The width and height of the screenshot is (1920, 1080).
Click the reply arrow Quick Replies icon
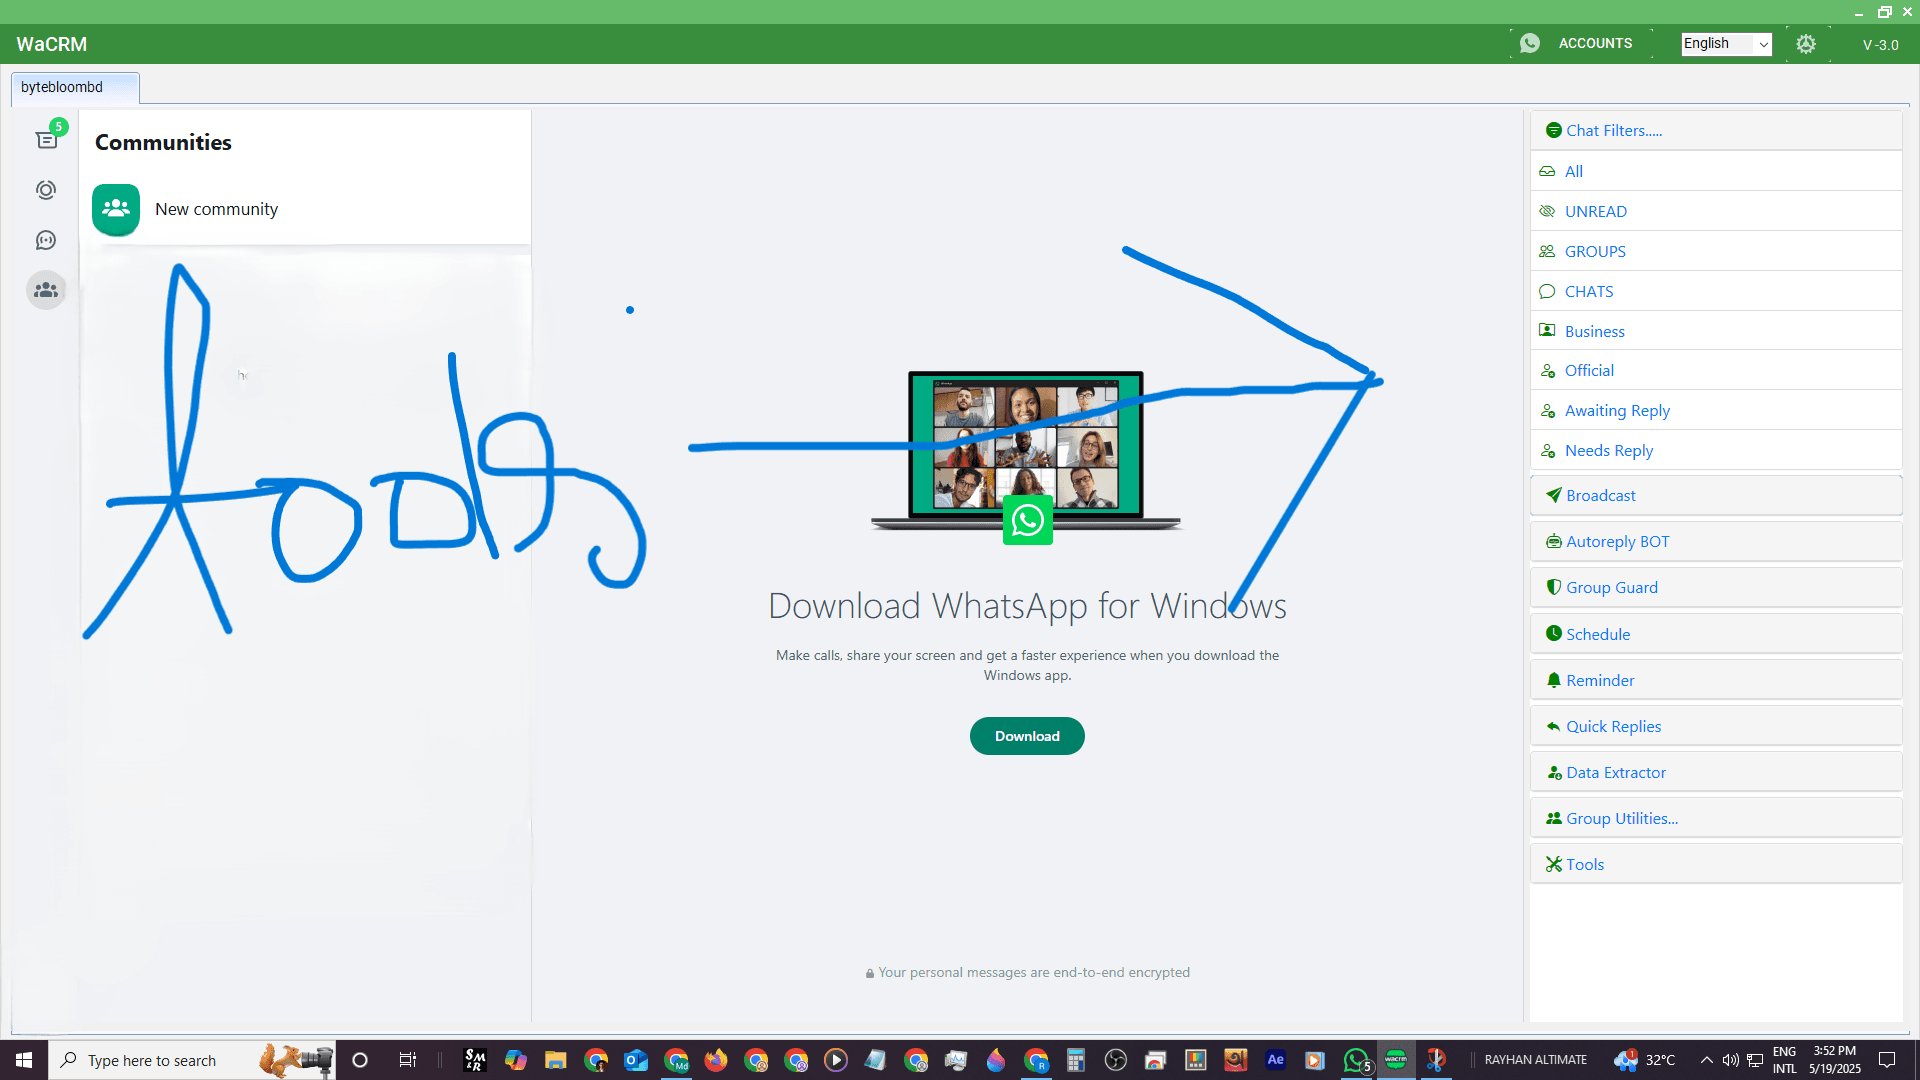(1554, 726)
